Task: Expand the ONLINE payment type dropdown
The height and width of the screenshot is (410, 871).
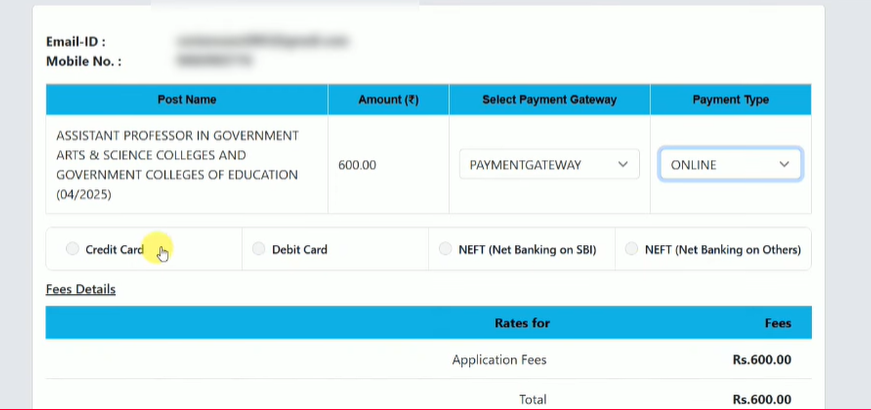Action: 730,165
